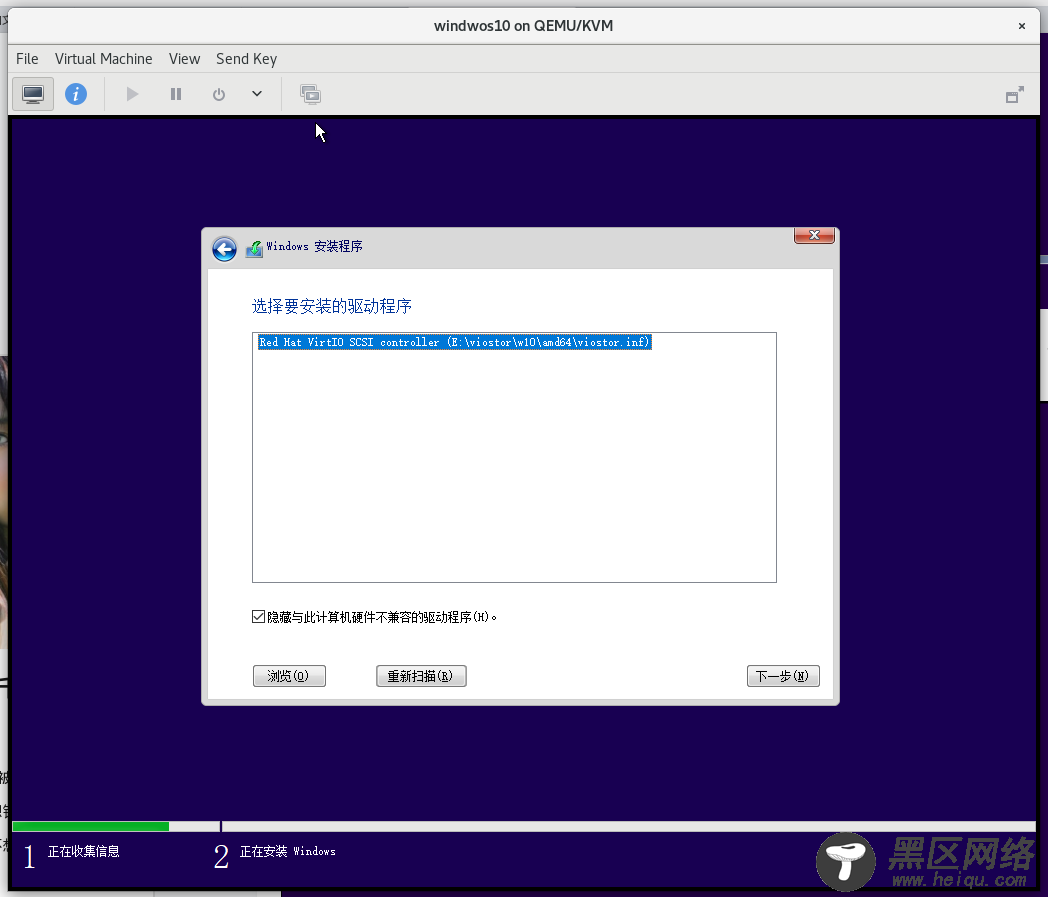1048x897 pixels.
Task: Open the File menu
Action: coord(27,59)
